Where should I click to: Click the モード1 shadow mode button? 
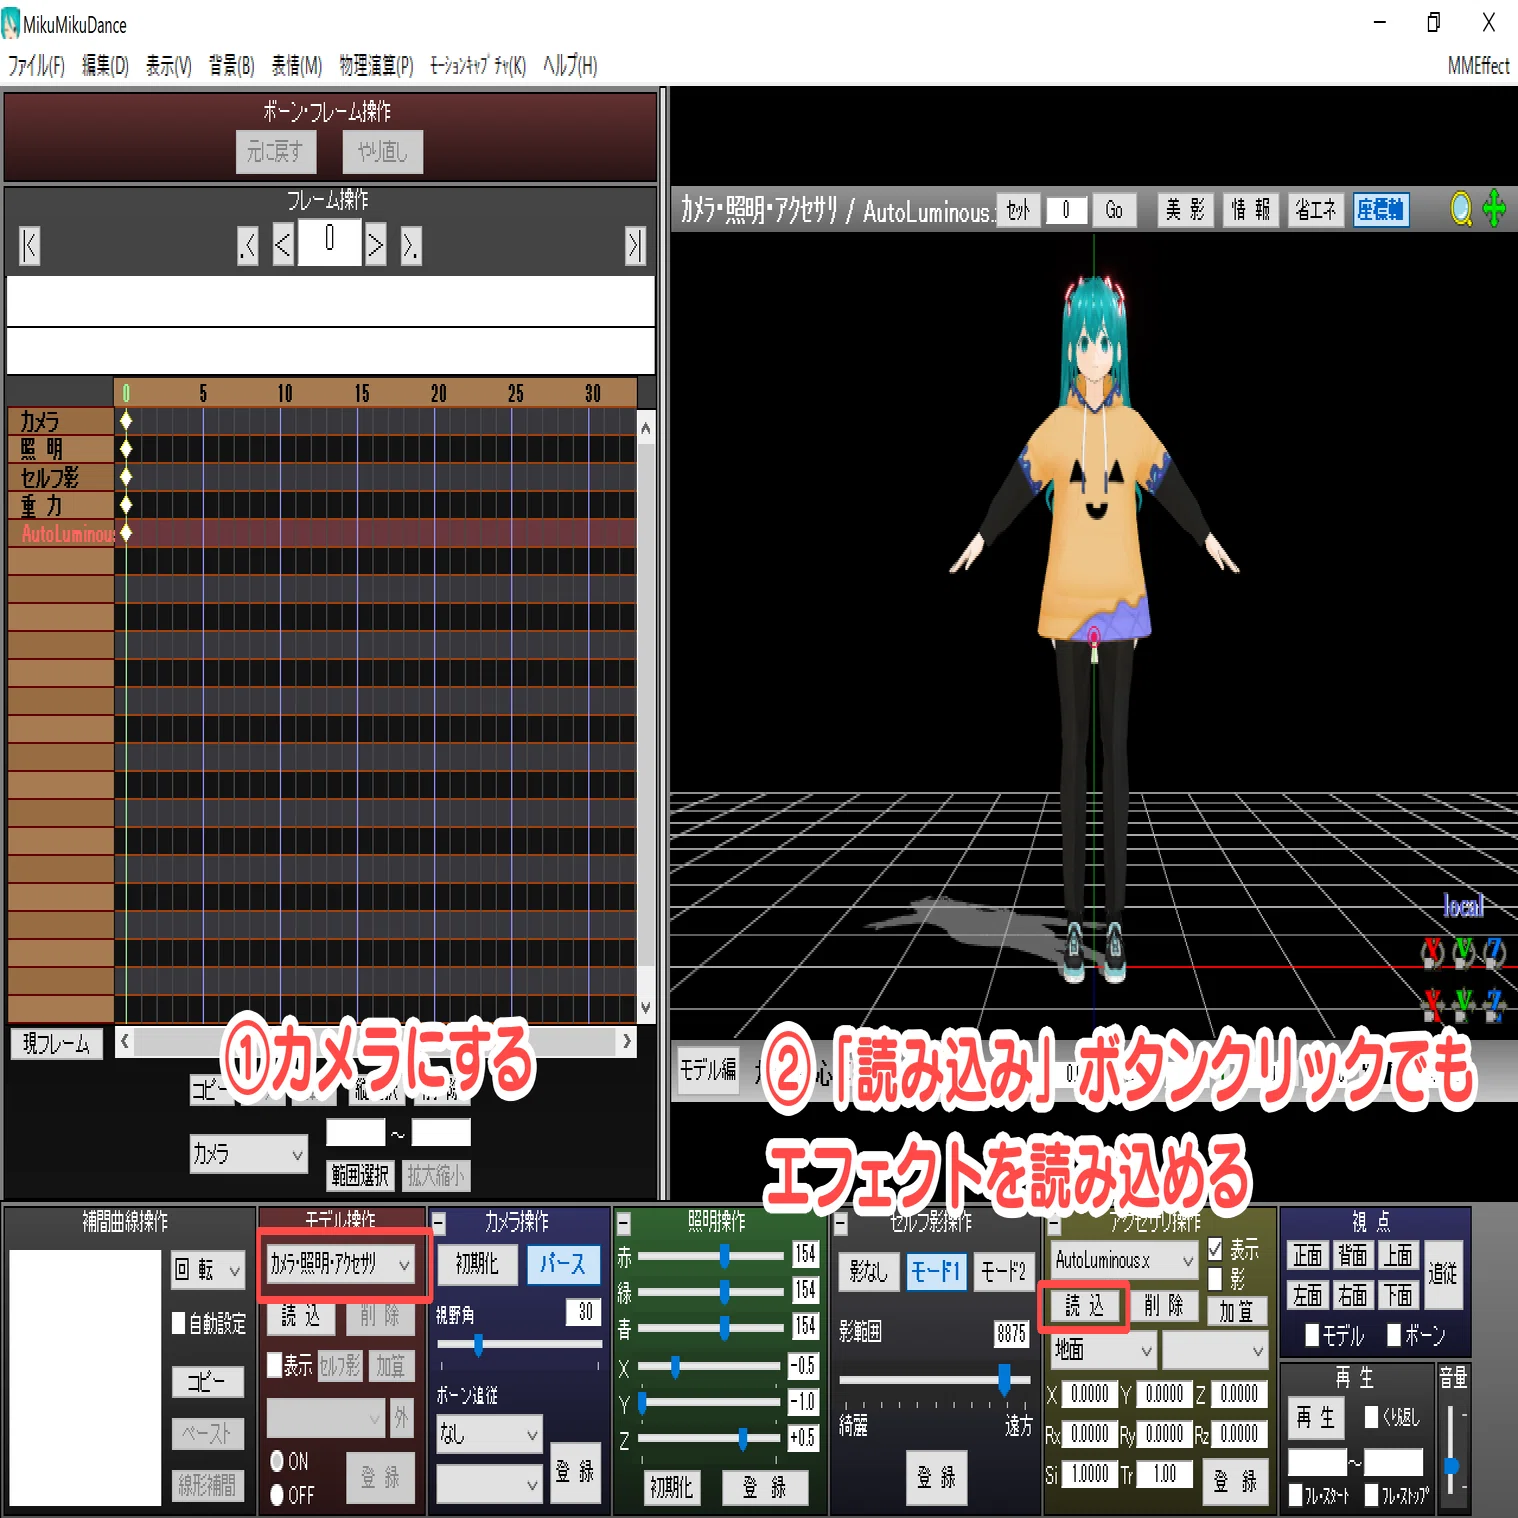(x=936, y=1271)
